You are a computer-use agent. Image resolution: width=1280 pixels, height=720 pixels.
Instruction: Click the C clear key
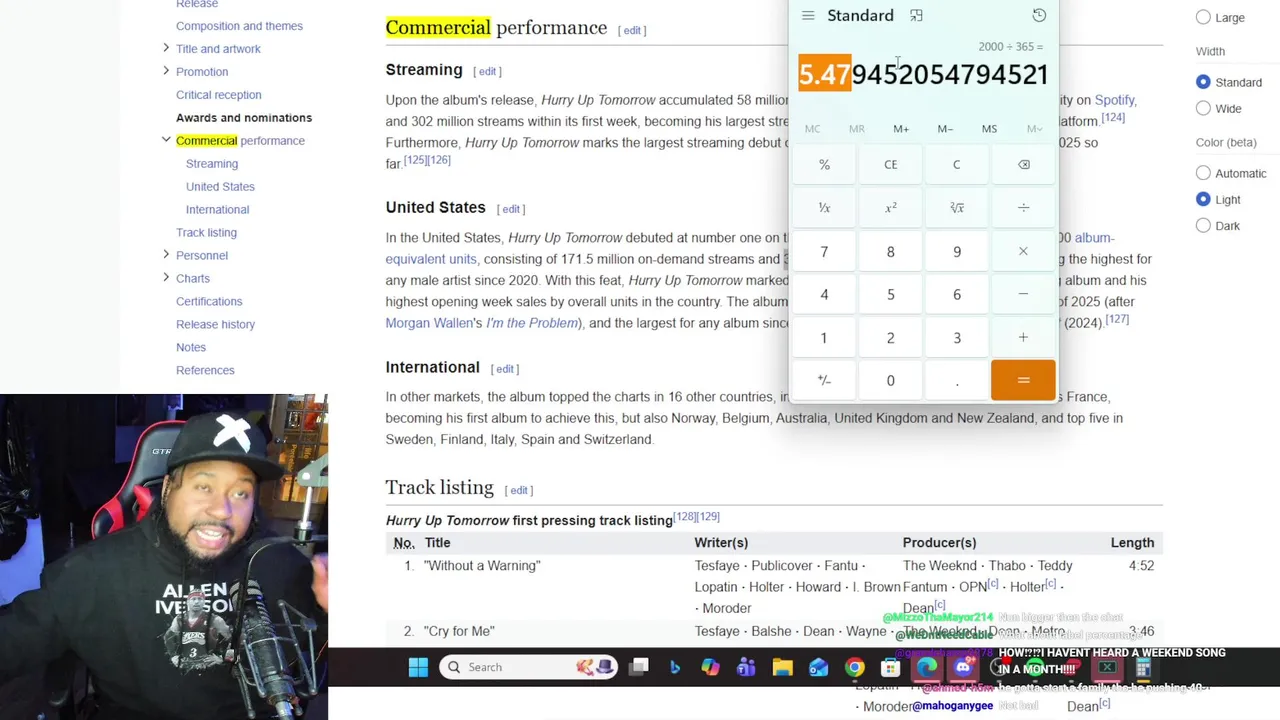point(957,164)
